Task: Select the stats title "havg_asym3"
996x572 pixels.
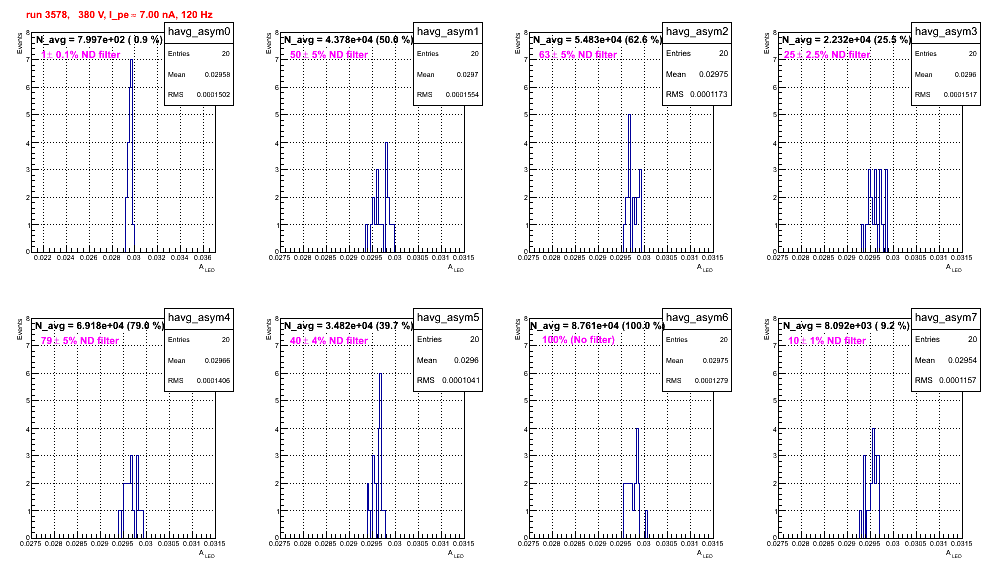Action: coord(946,32)
